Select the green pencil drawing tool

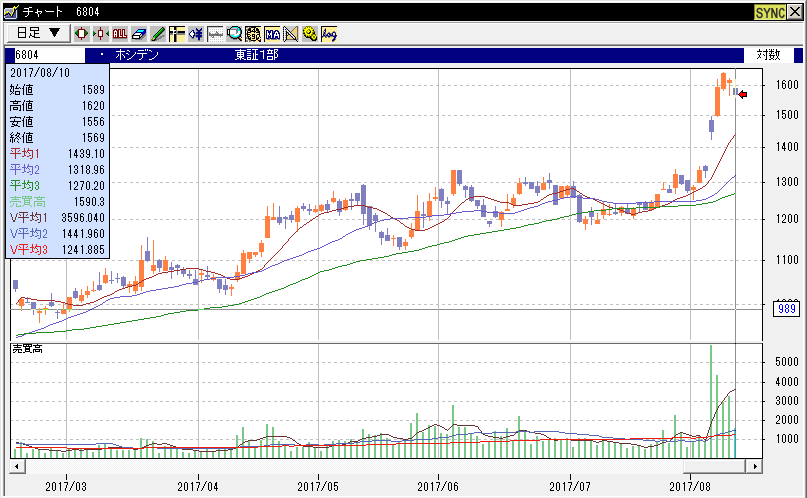point(158,33)
